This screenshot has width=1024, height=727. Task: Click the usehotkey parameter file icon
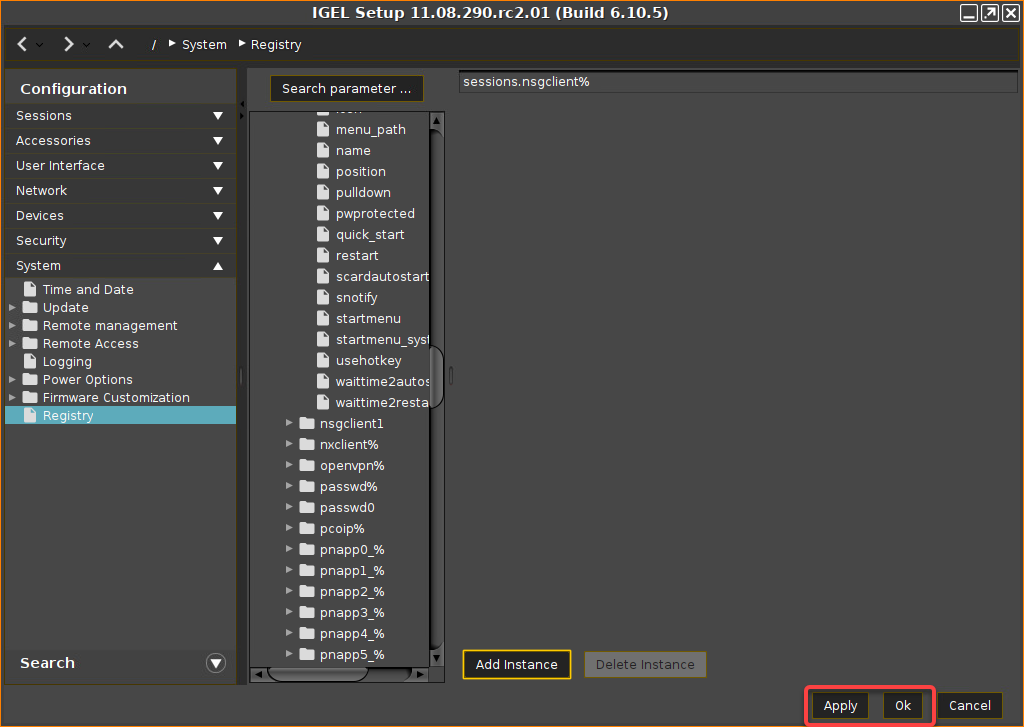pyautogui.click(x=323, y=360)
